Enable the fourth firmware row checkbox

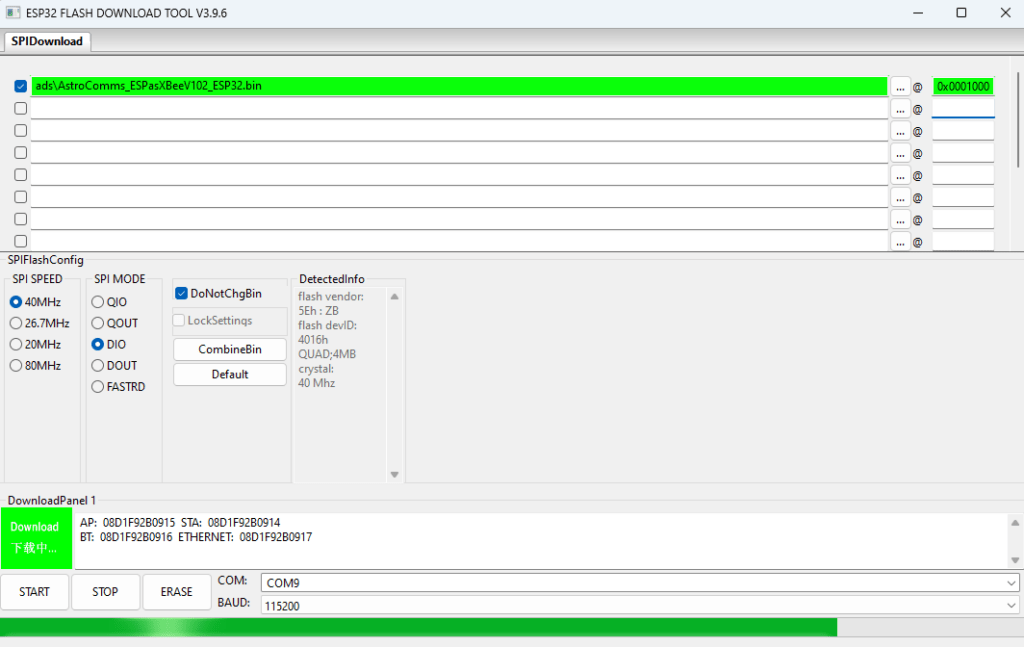20,153
